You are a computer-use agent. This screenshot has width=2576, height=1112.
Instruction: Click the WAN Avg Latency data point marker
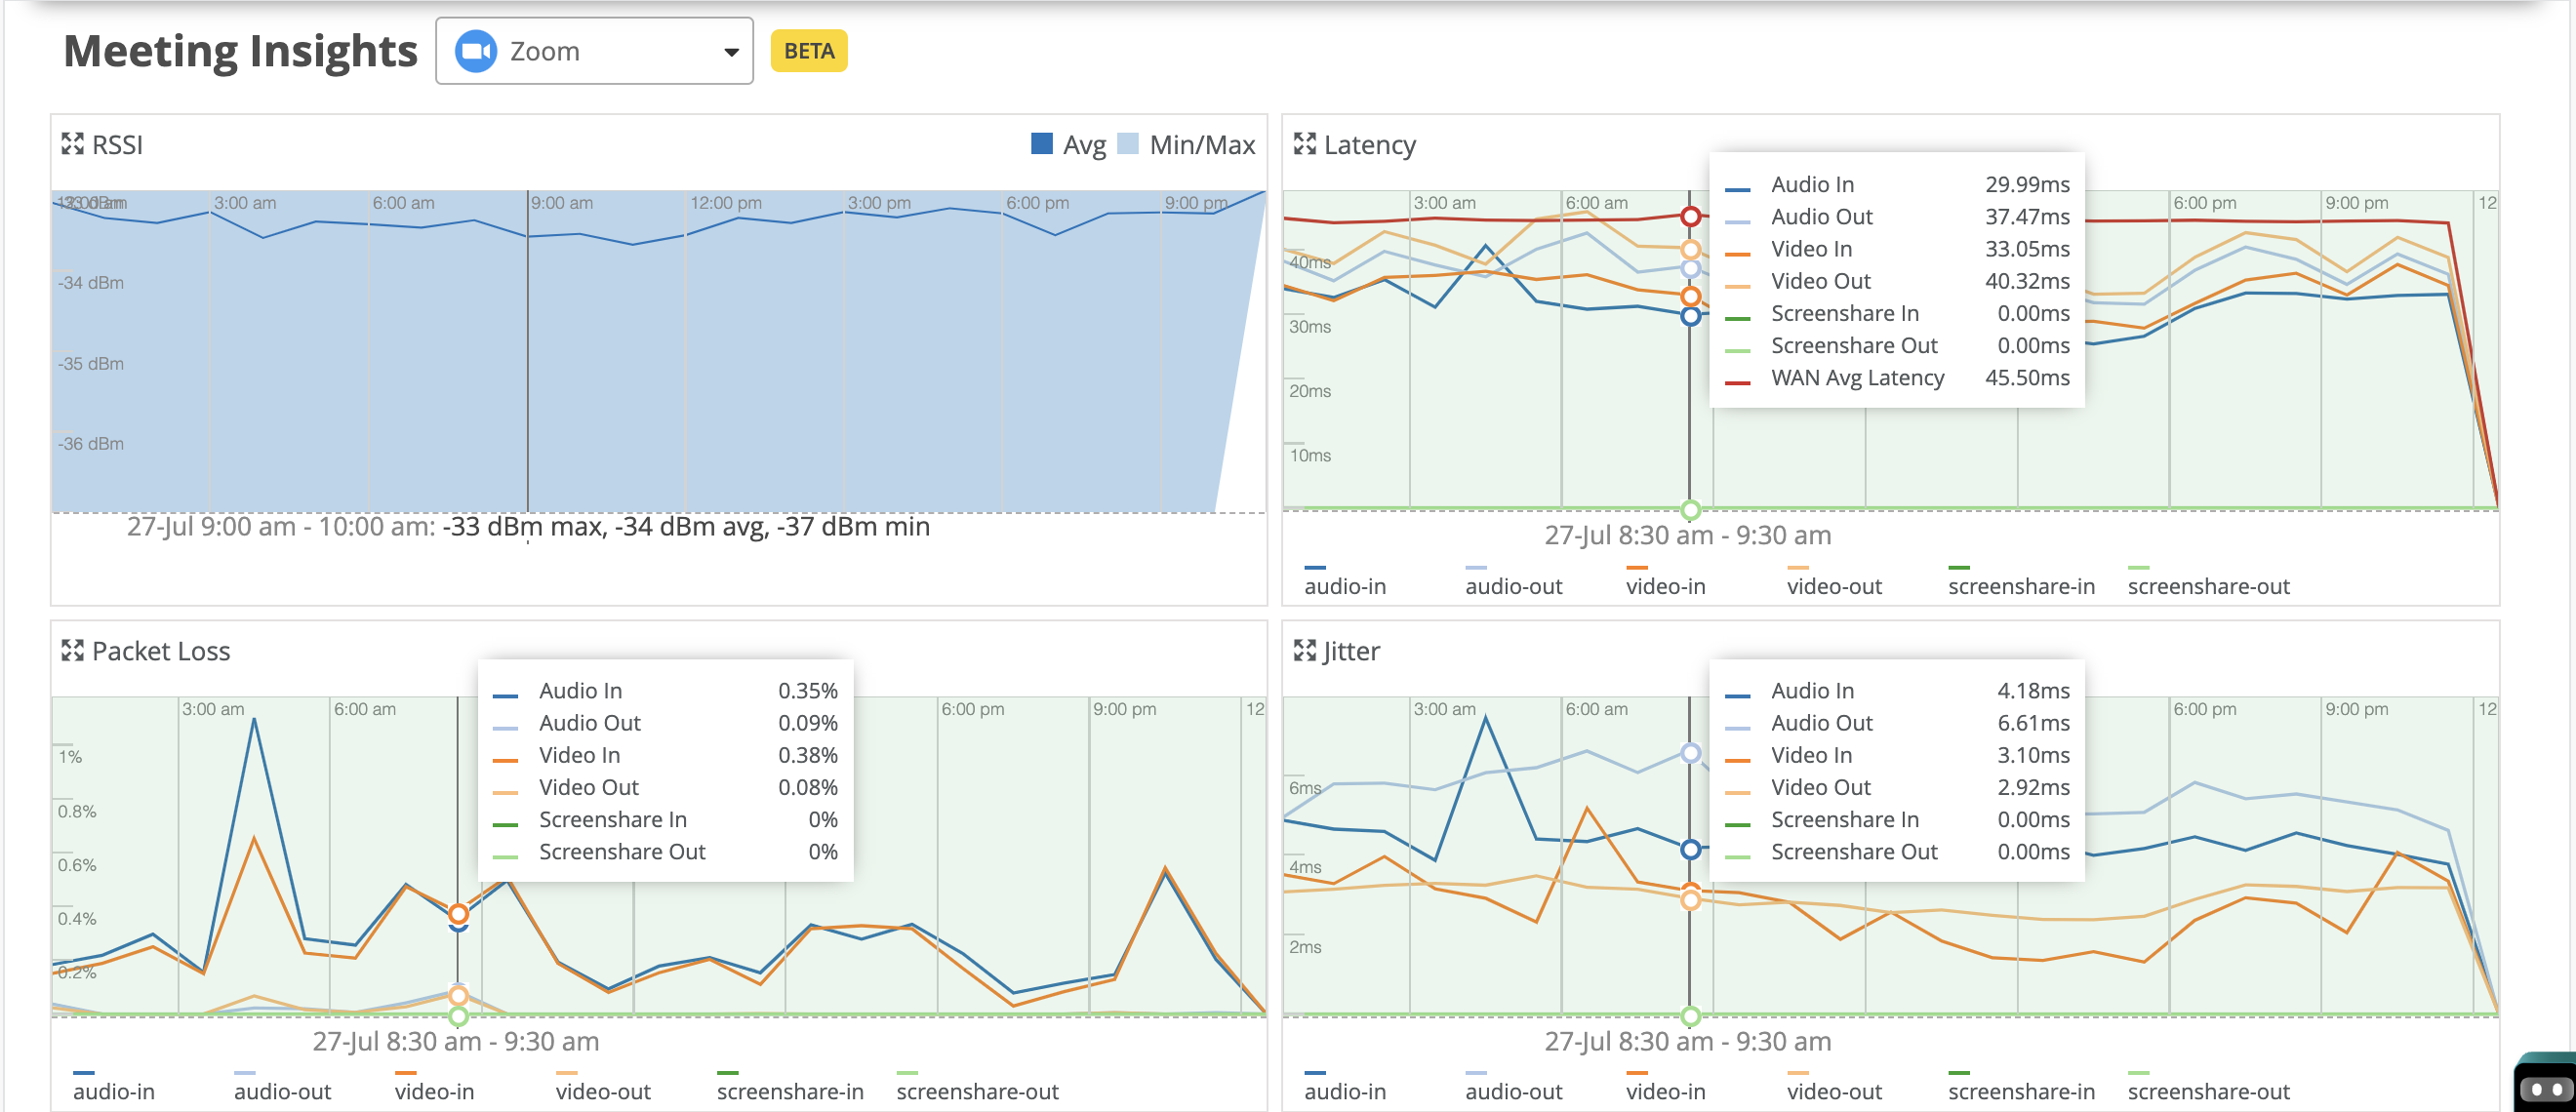(1690, 216)
